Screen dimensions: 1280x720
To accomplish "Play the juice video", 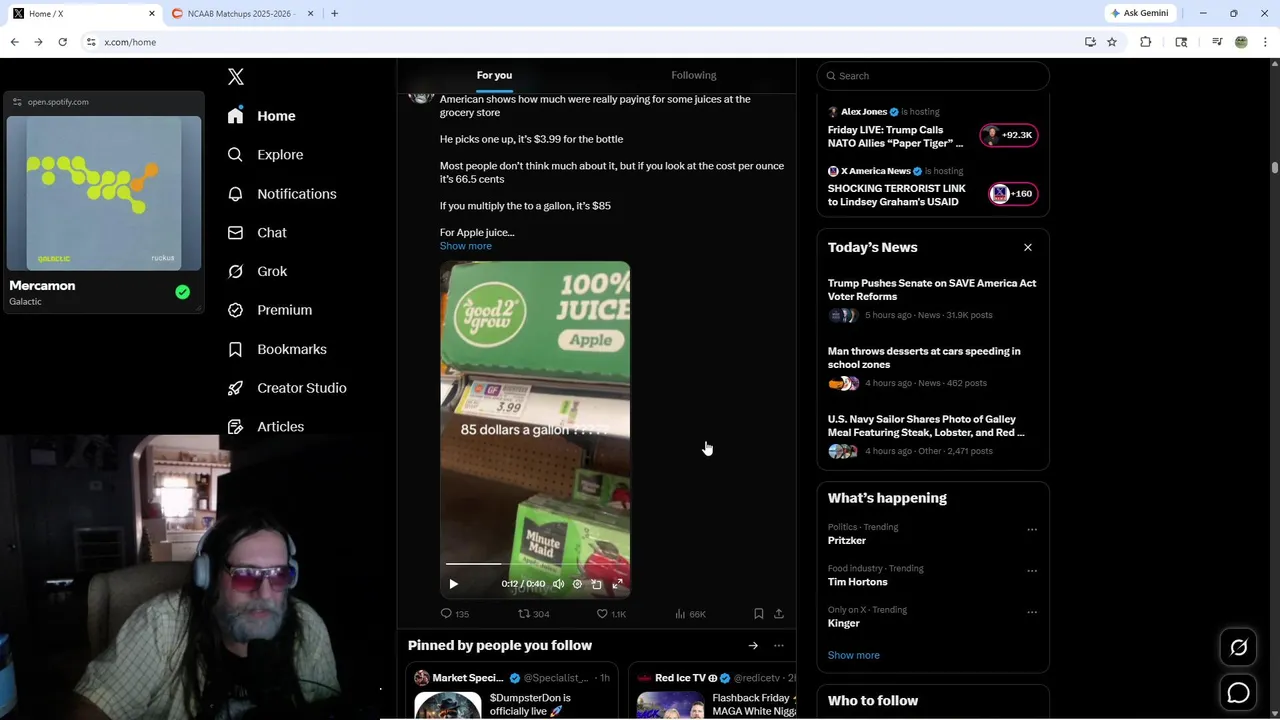I will click(x=454, y=584).
